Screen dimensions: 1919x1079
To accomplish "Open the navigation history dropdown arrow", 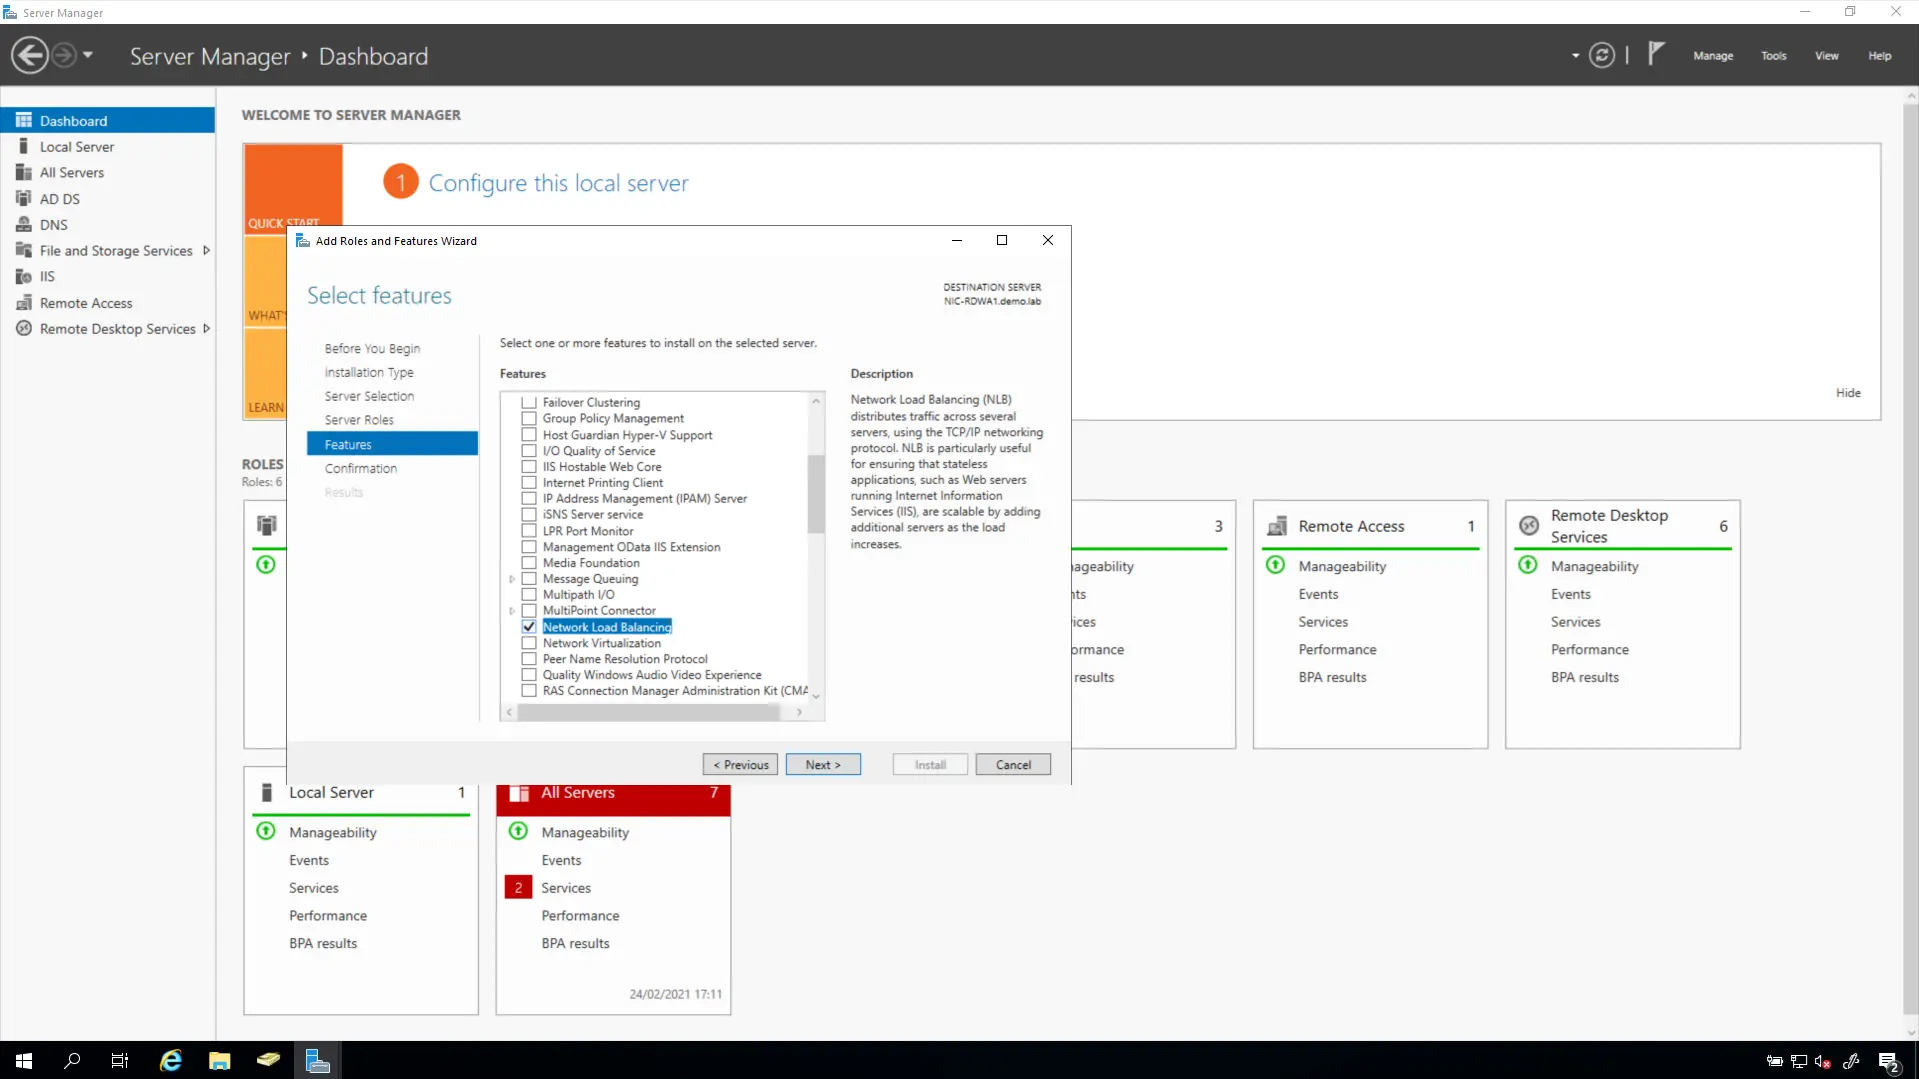I will tap(88, 55).
